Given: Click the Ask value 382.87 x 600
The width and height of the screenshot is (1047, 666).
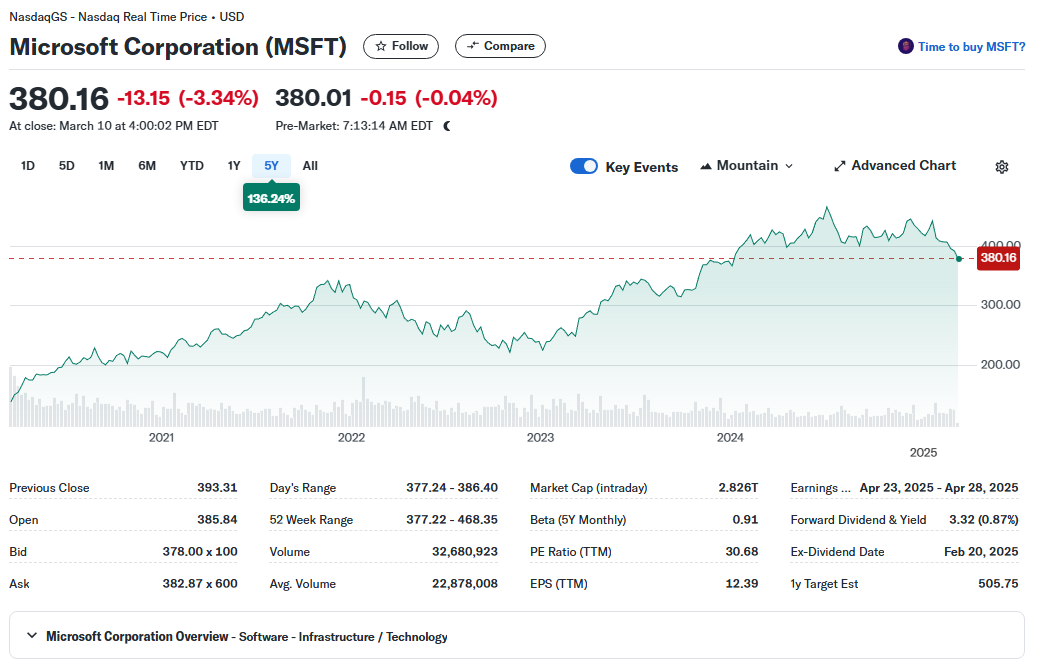Looking at the screenshot, I should (x=200, y=584).
